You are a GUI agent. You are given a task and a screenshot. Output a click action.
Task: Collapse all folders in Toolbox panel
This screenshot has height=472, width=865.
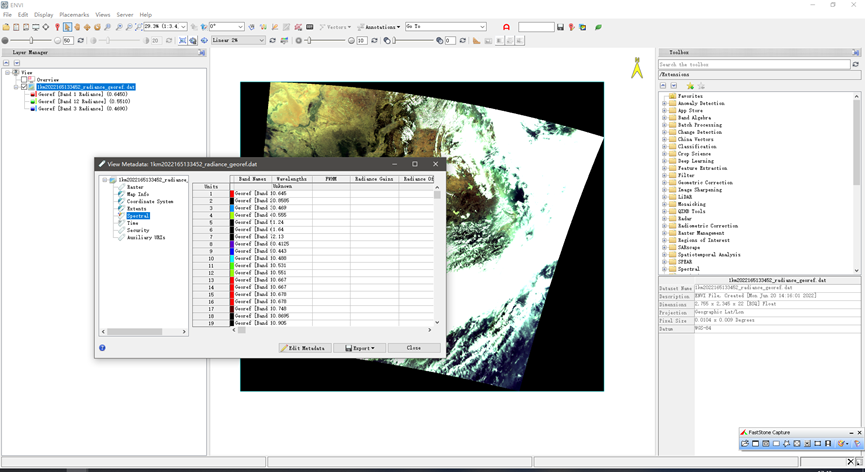(x=662, y=86)
